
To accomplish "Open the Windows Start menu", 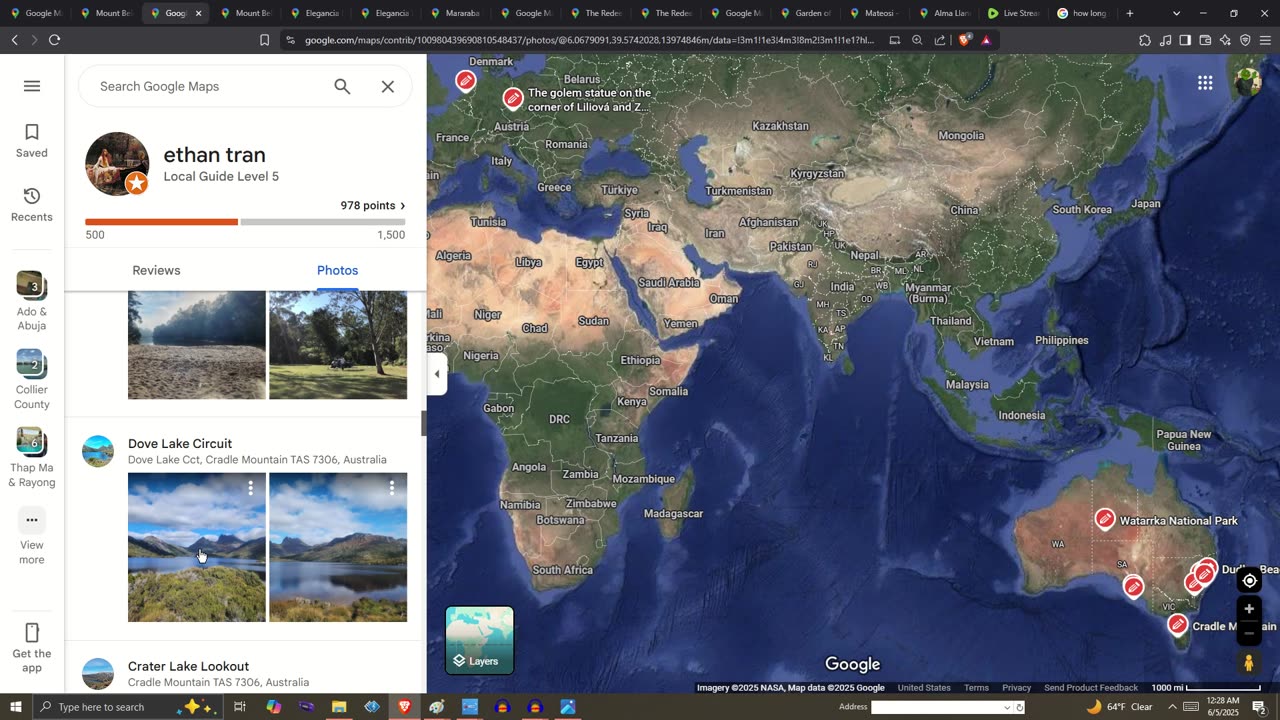I will tap(15, 707).
